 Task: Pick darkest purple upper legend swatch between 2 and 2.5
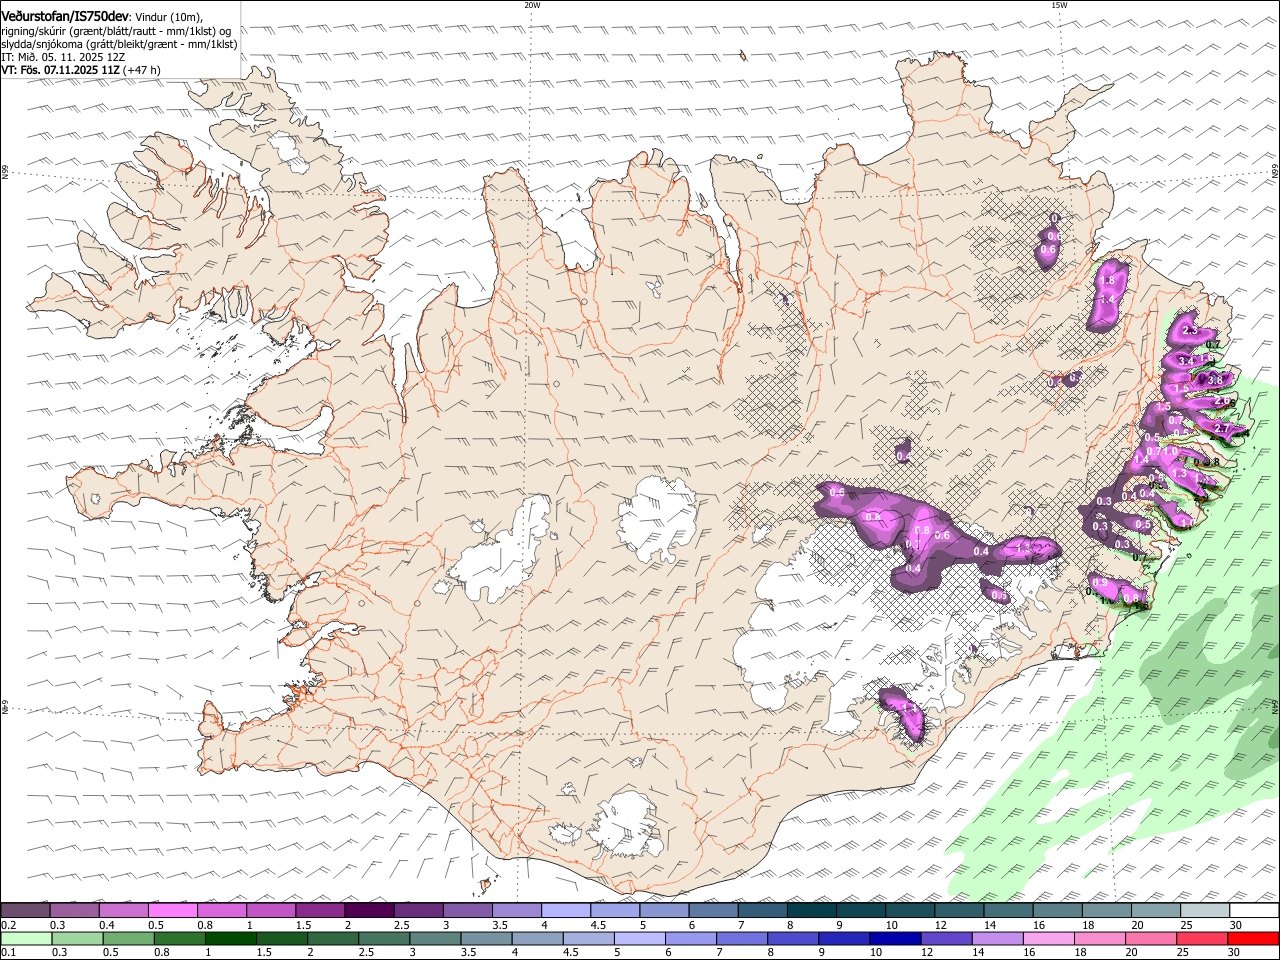[369, 911]
